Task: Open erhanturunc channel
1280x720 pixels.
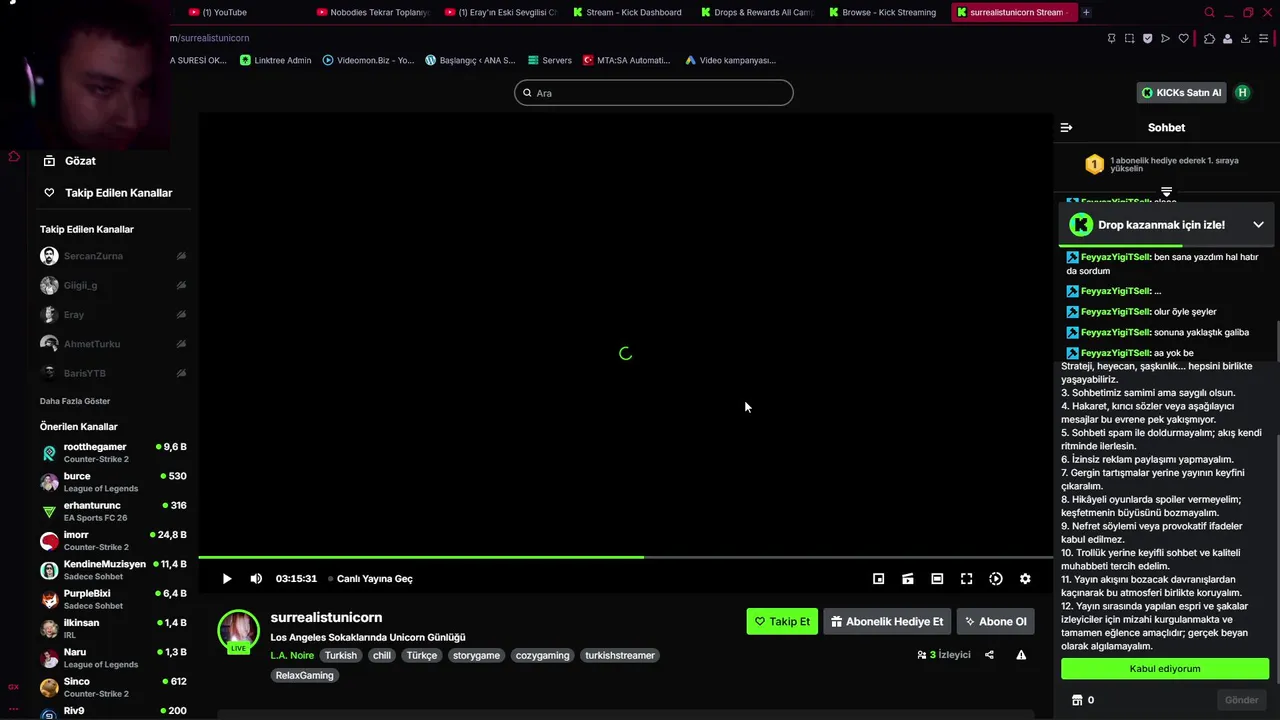Action: coord(113,511)
